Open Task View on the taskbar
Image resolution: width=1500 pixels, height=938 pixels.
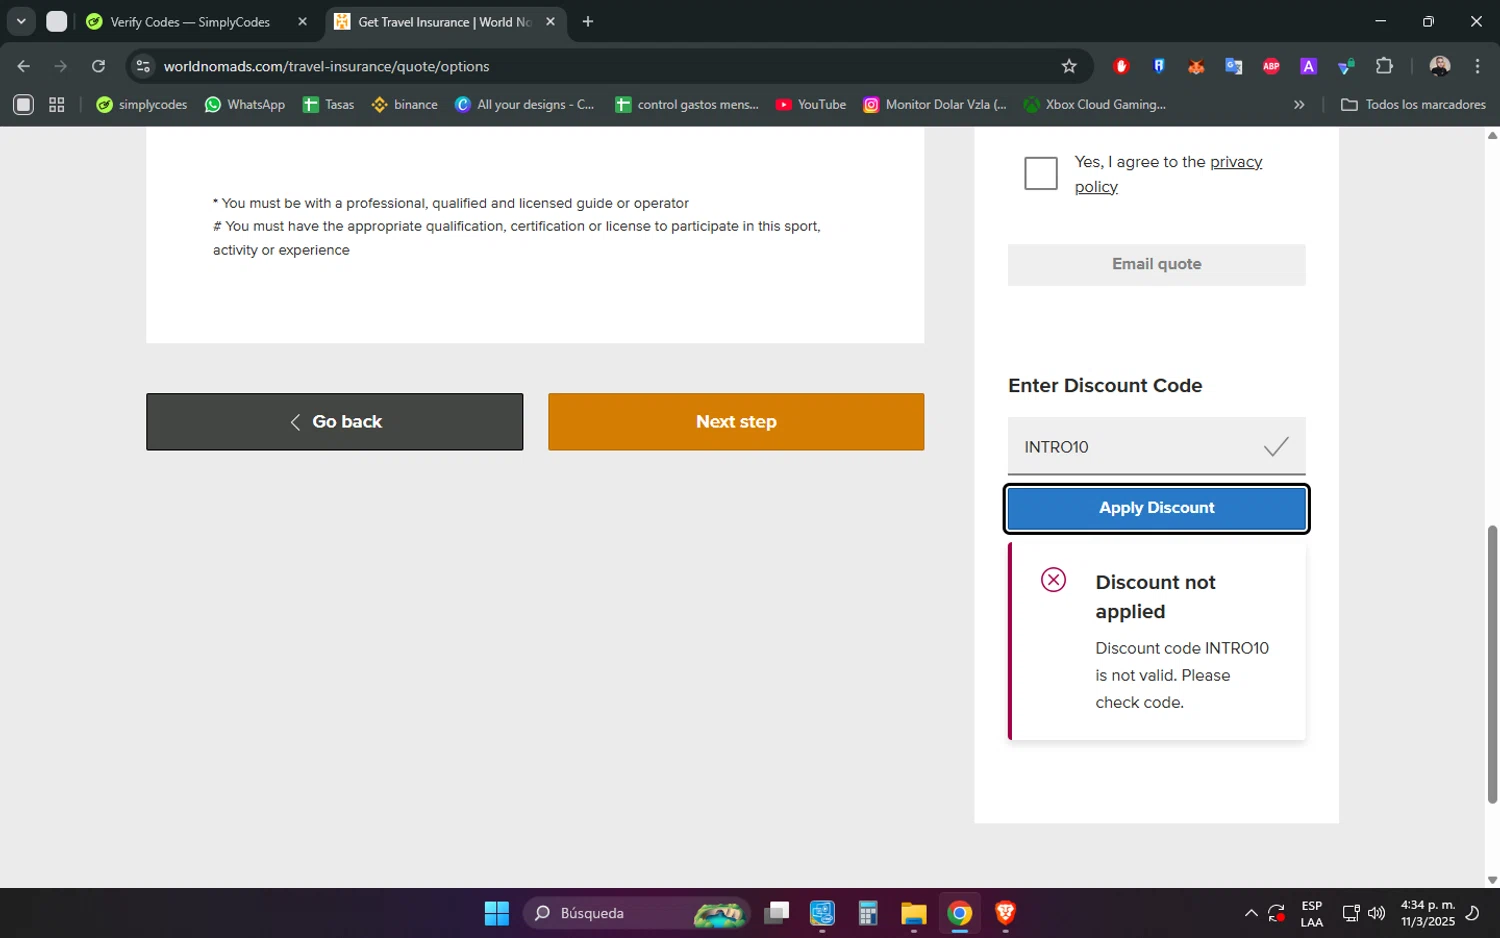point(777,913)
